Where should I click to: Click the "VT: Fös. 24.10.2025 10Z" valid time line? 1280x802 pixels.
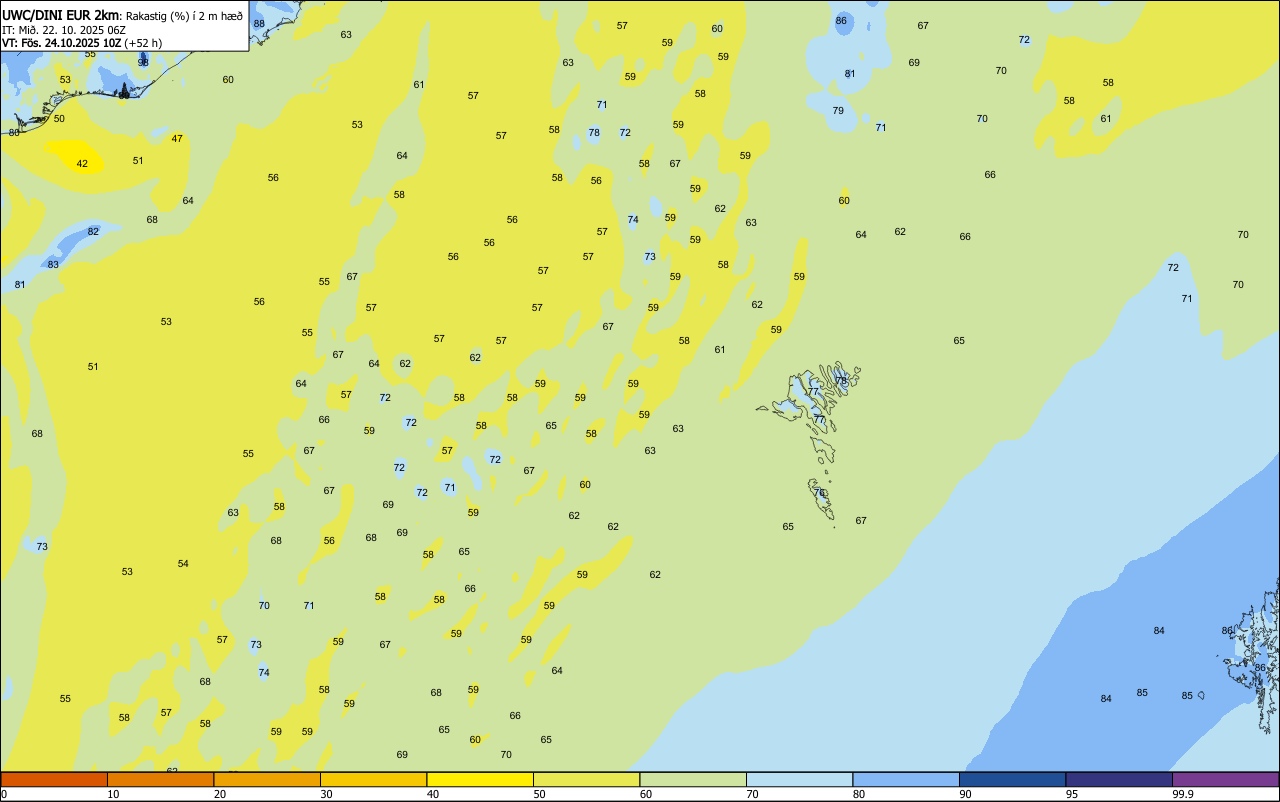(x=62, y=43)
